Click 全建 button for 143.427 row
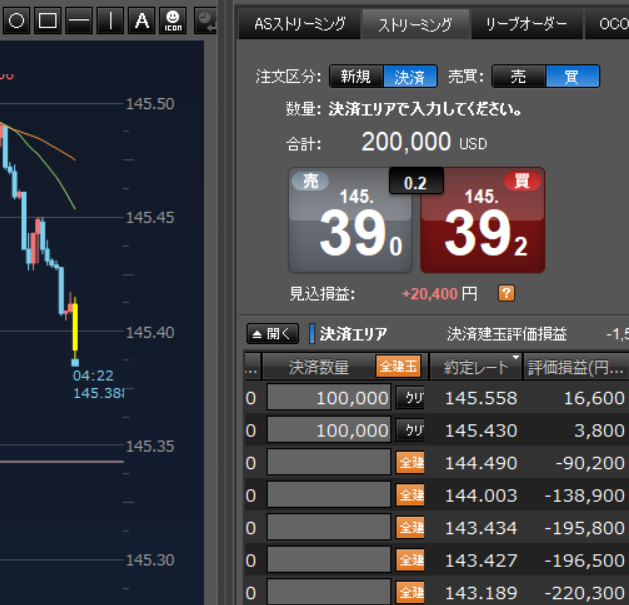This screenshot has height=605, width=629. 410,560
